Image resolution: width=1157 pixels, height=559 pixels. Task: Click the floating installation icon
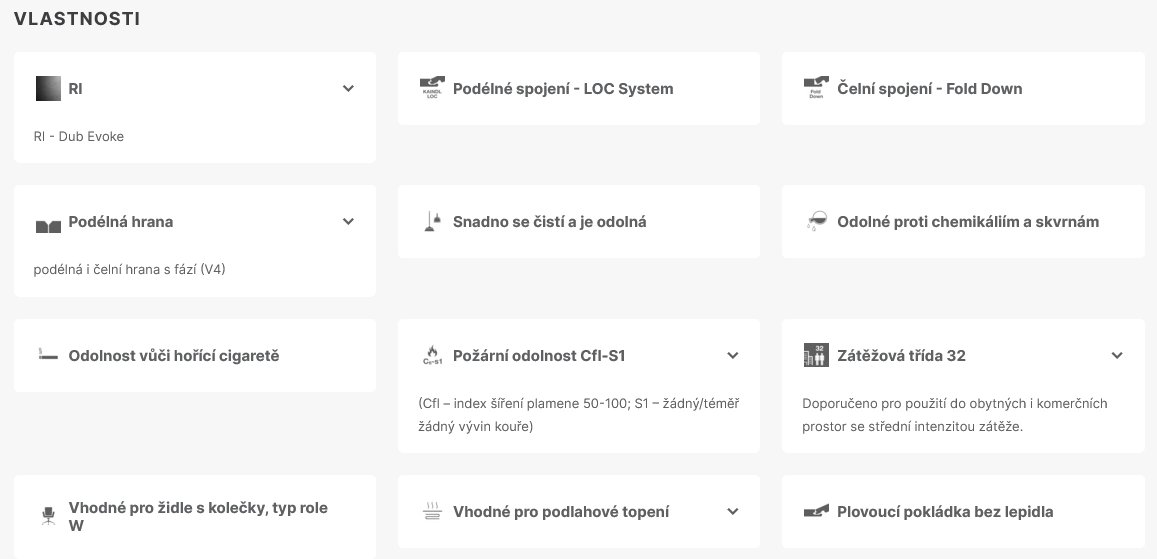click(x=816, y=511)
